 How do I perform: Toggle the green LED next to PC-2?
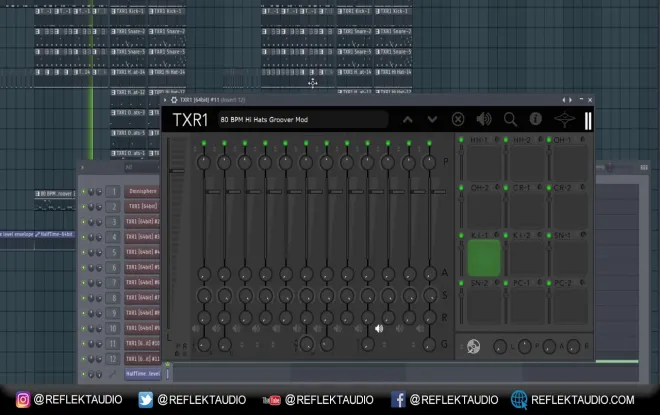click(x=549, y=283)
